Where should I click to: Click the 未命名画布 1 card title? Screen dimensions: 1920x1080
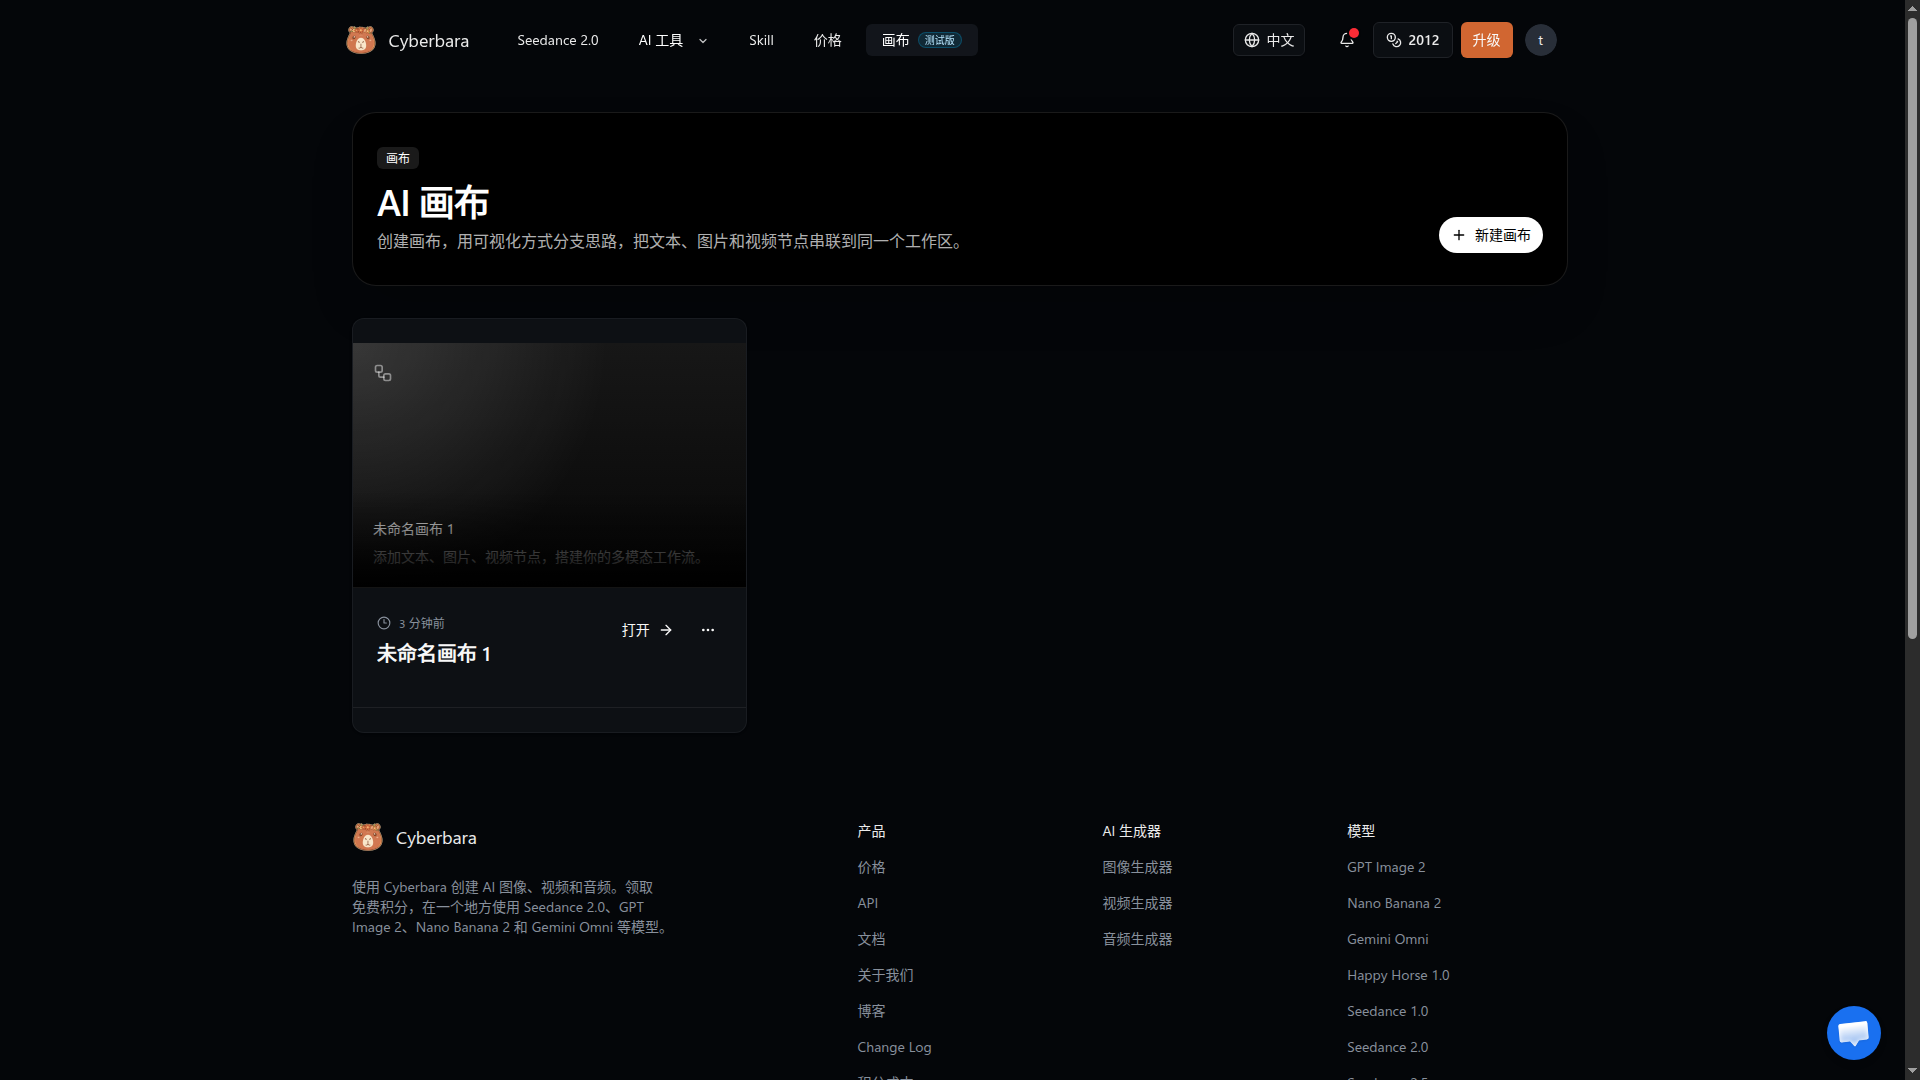click(434, 654)
